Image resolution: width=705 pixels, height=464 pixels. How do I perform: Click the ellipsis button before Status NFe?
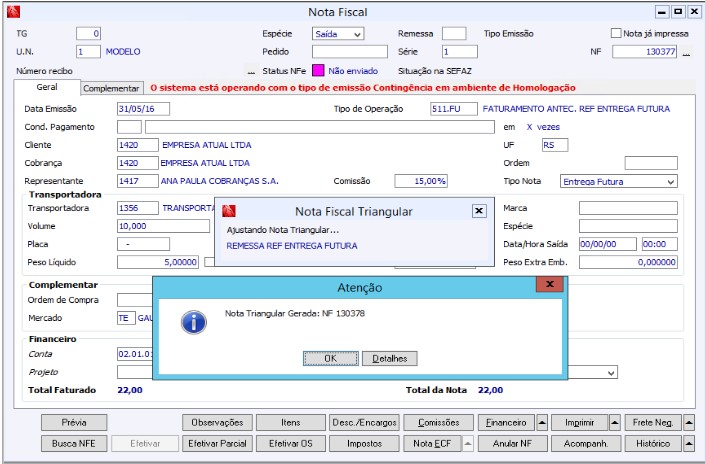251,71
